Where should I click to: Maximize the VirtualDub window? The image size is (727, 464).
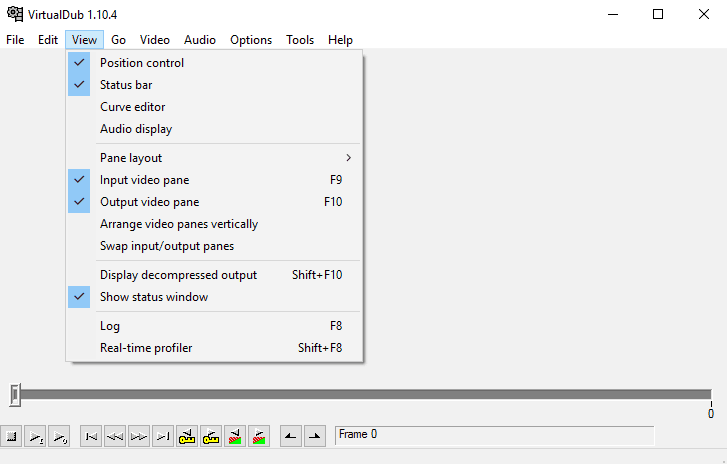point(657,14)
